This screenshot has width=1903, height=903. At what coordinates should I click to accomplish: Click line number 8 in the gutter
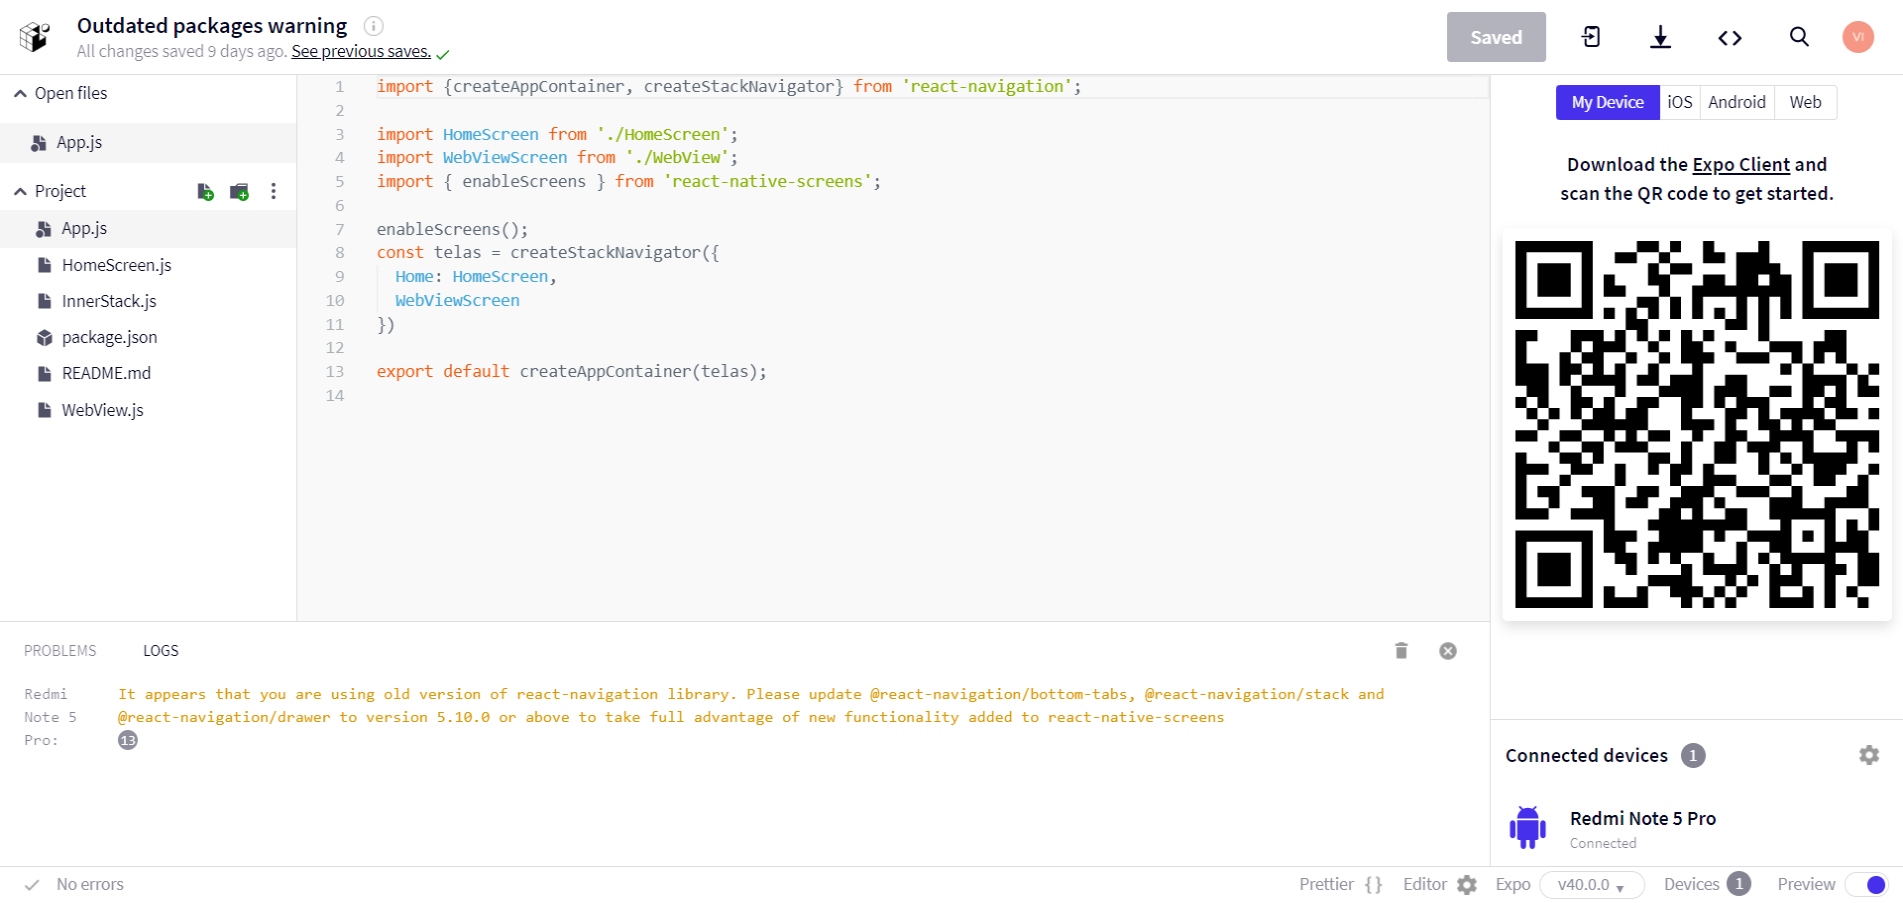[340, 253]
